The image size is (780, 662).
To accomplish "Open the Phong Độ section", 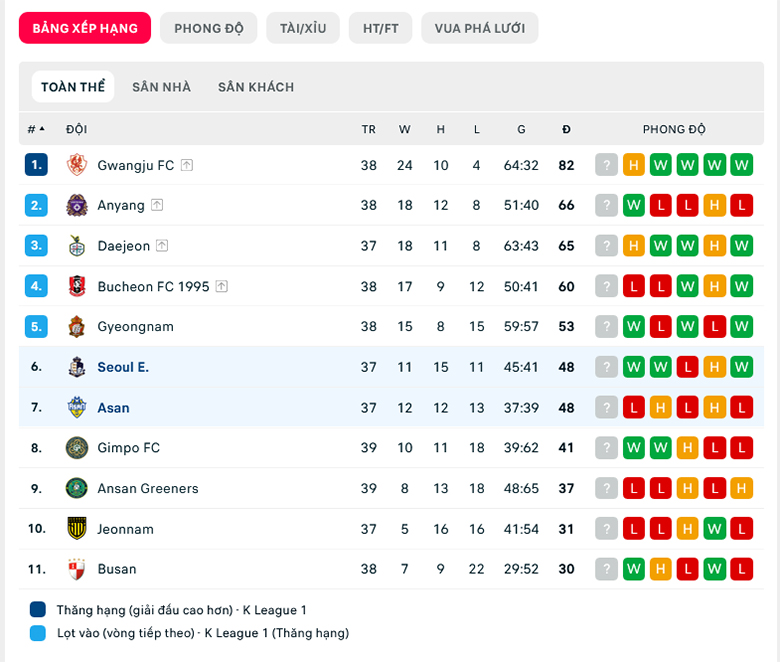I will (x=208, y=28).
